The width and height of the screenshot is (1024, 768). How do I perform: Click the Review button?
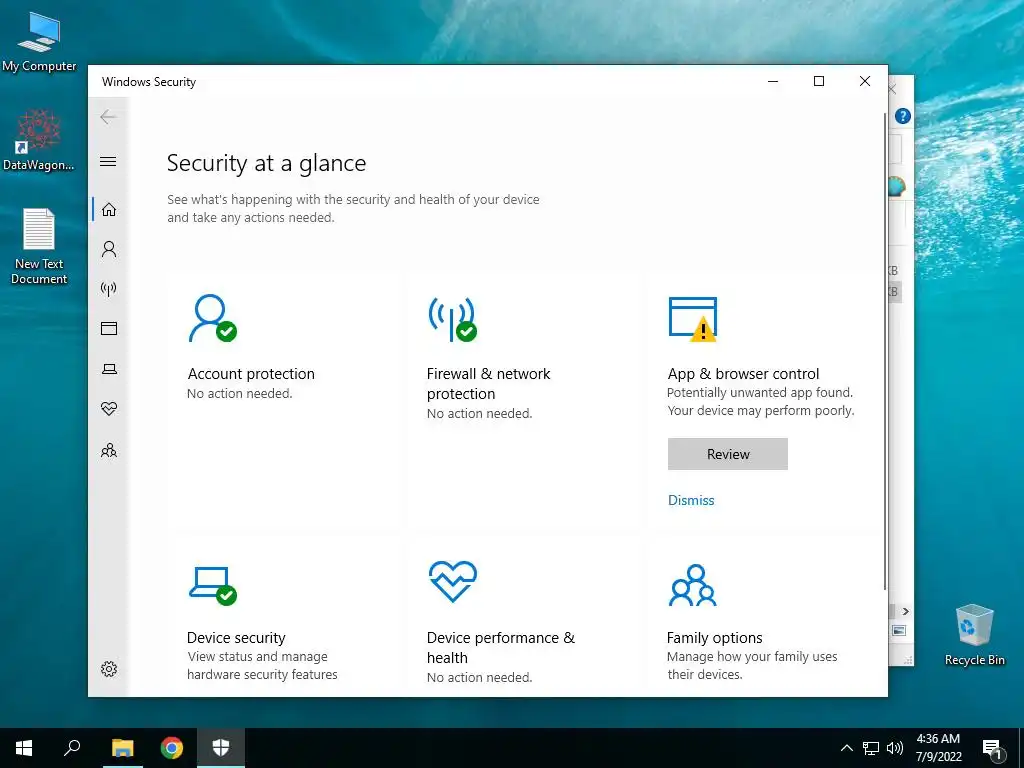(728, 454)
